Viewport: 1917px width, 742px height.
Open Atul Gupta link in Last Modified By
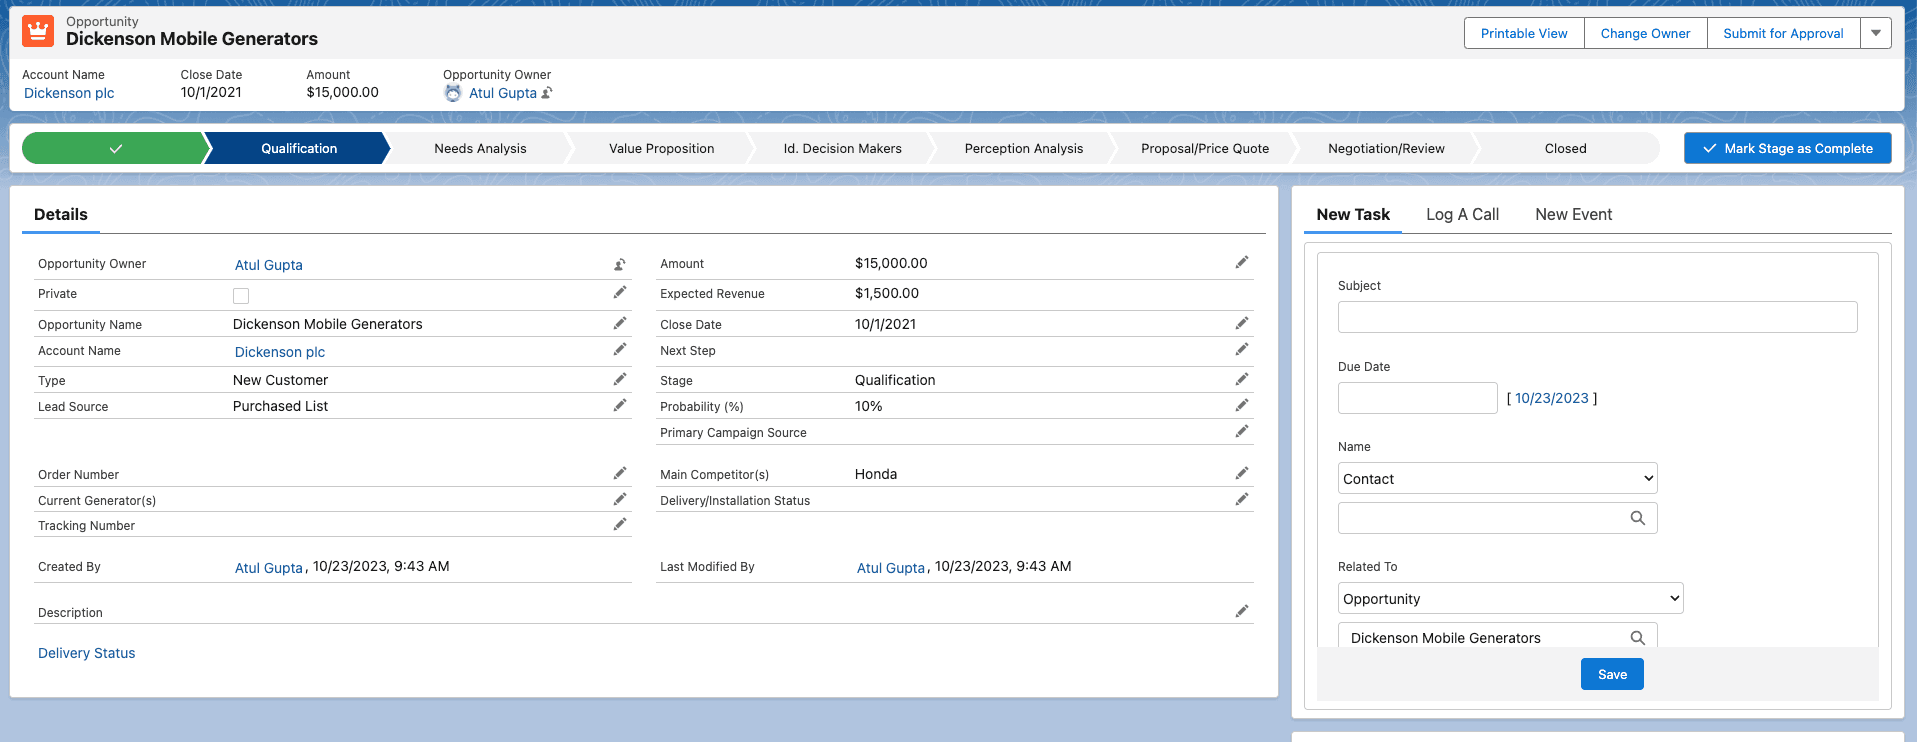891,568
